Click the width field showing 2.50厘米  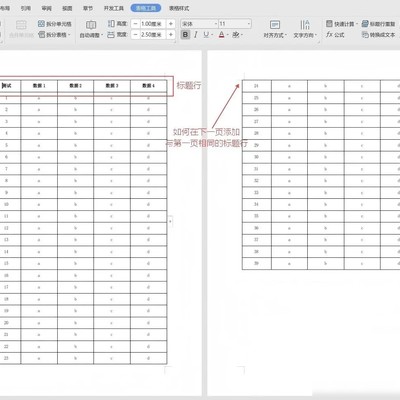[153, 35]
